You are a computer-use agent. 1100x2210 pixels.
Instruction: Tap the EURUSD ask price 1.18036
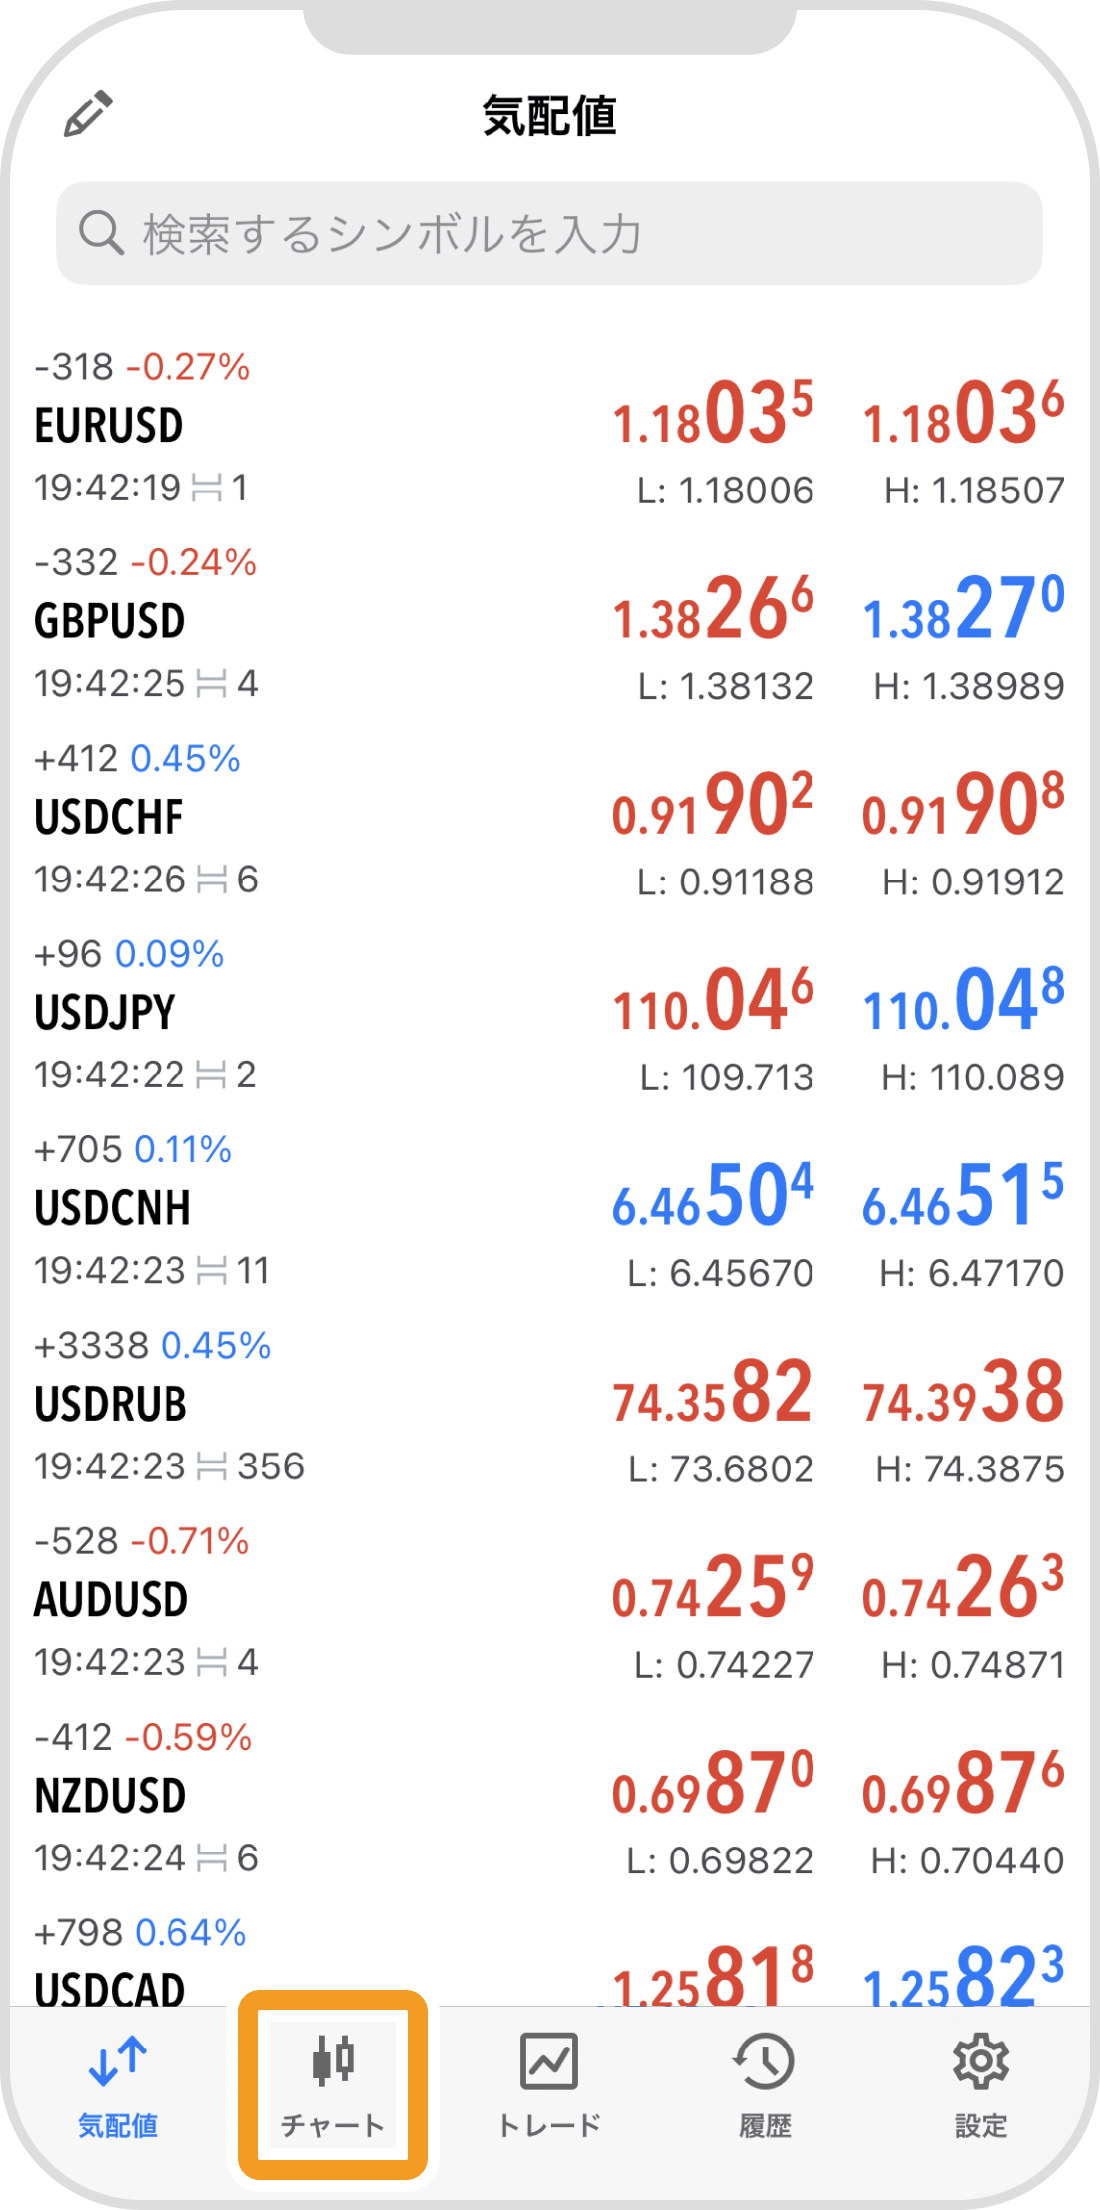click(x=963, y=415)
